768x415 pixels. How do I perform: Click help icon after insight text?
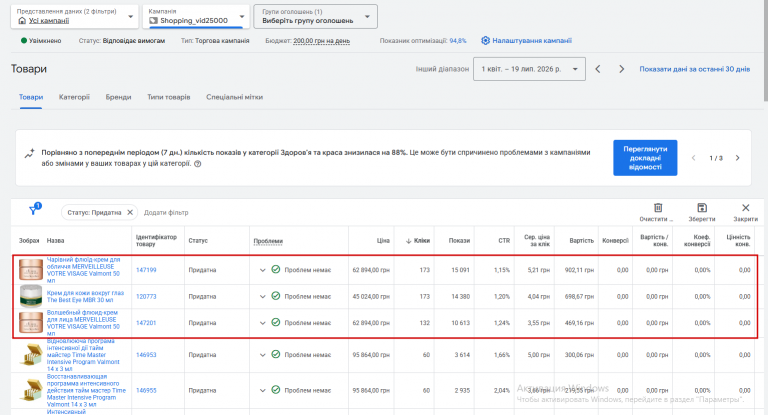pos(197,164)
